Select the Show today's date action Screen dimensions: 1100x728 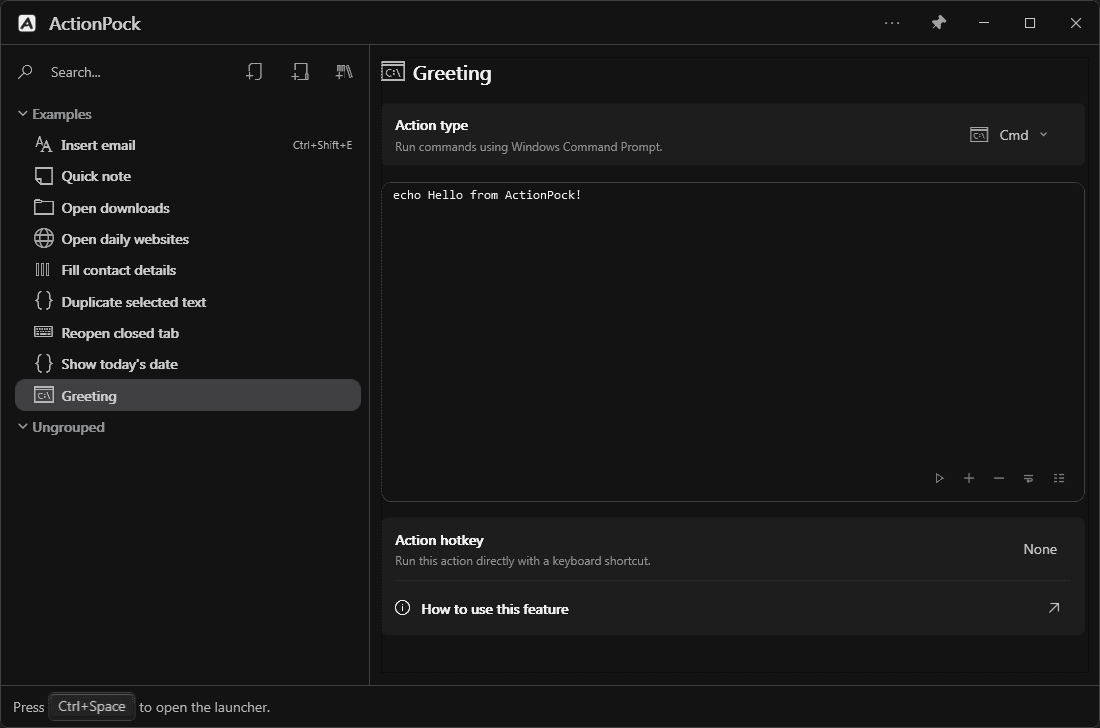[188, 364]
